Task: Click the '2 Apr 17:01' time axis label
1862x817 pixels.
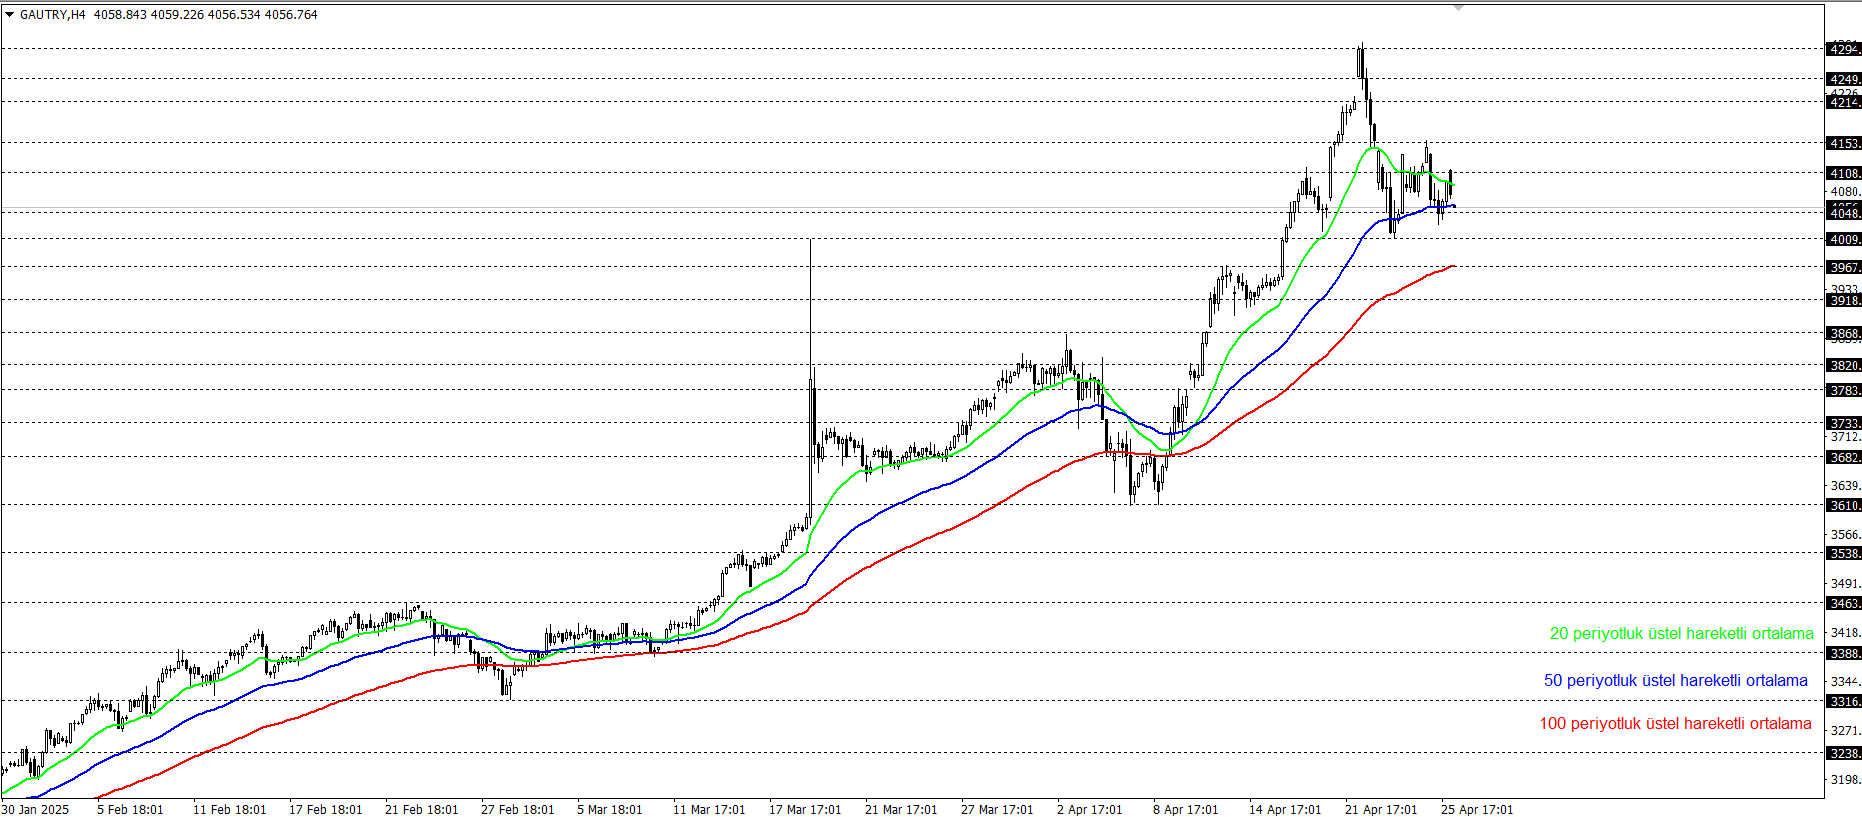Action: tap(1089, 810)
